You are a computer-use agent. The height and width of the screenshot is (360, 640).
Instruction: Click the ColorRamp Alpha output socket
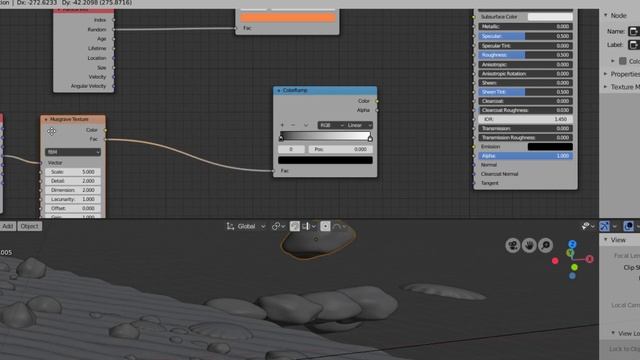point(377,110)
